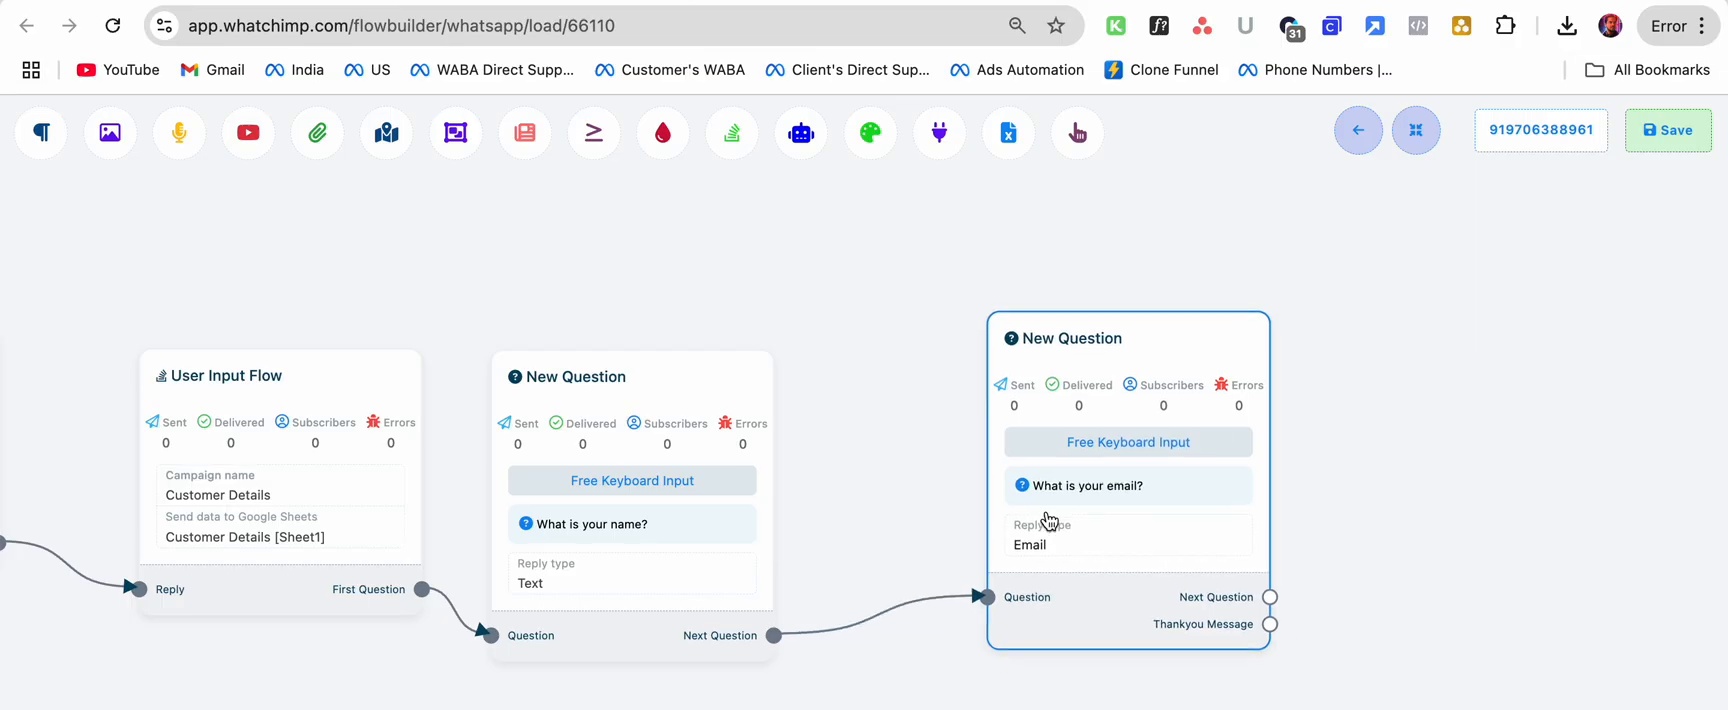Viewport: 1728px width, 710px height.
Task: Select the blue Excel sheet icon
Action: click(x=1009, y=133)
